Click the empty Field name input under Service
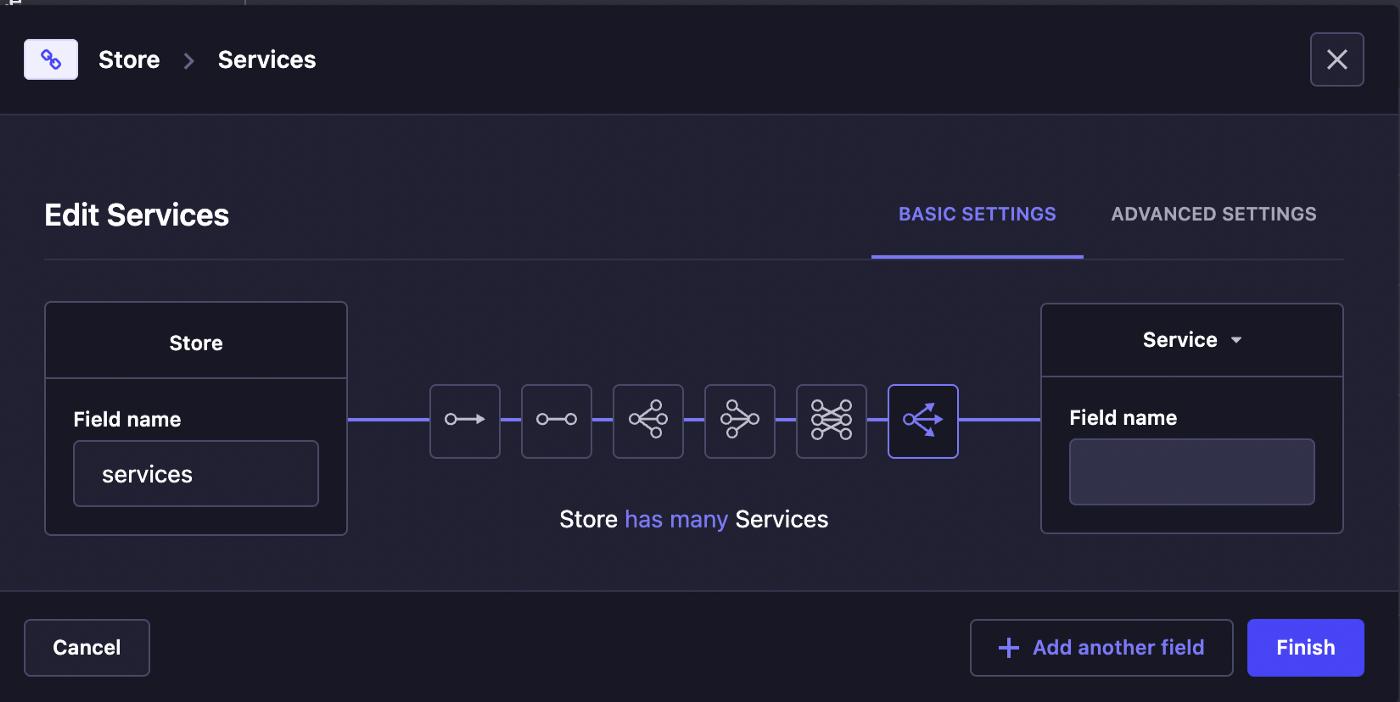 point(1191,471)
